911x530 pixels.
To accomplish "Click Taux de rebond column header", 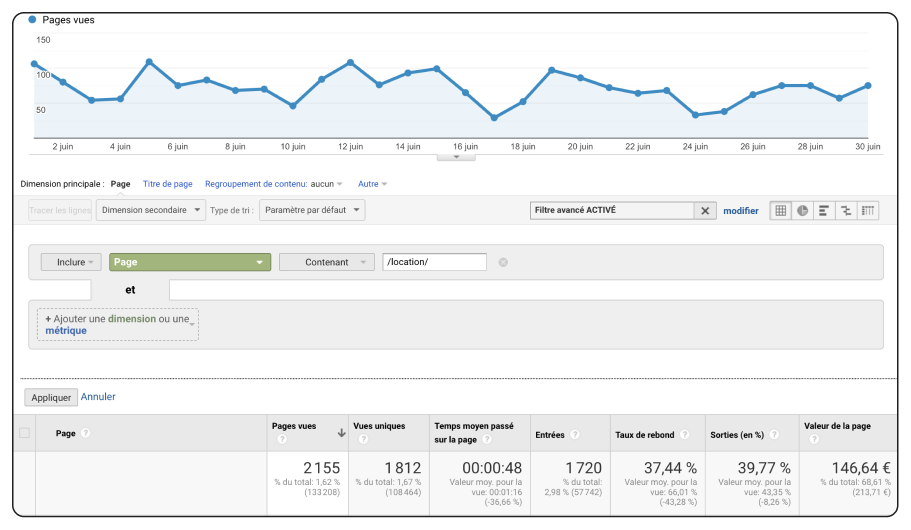I will pos(644,435).
